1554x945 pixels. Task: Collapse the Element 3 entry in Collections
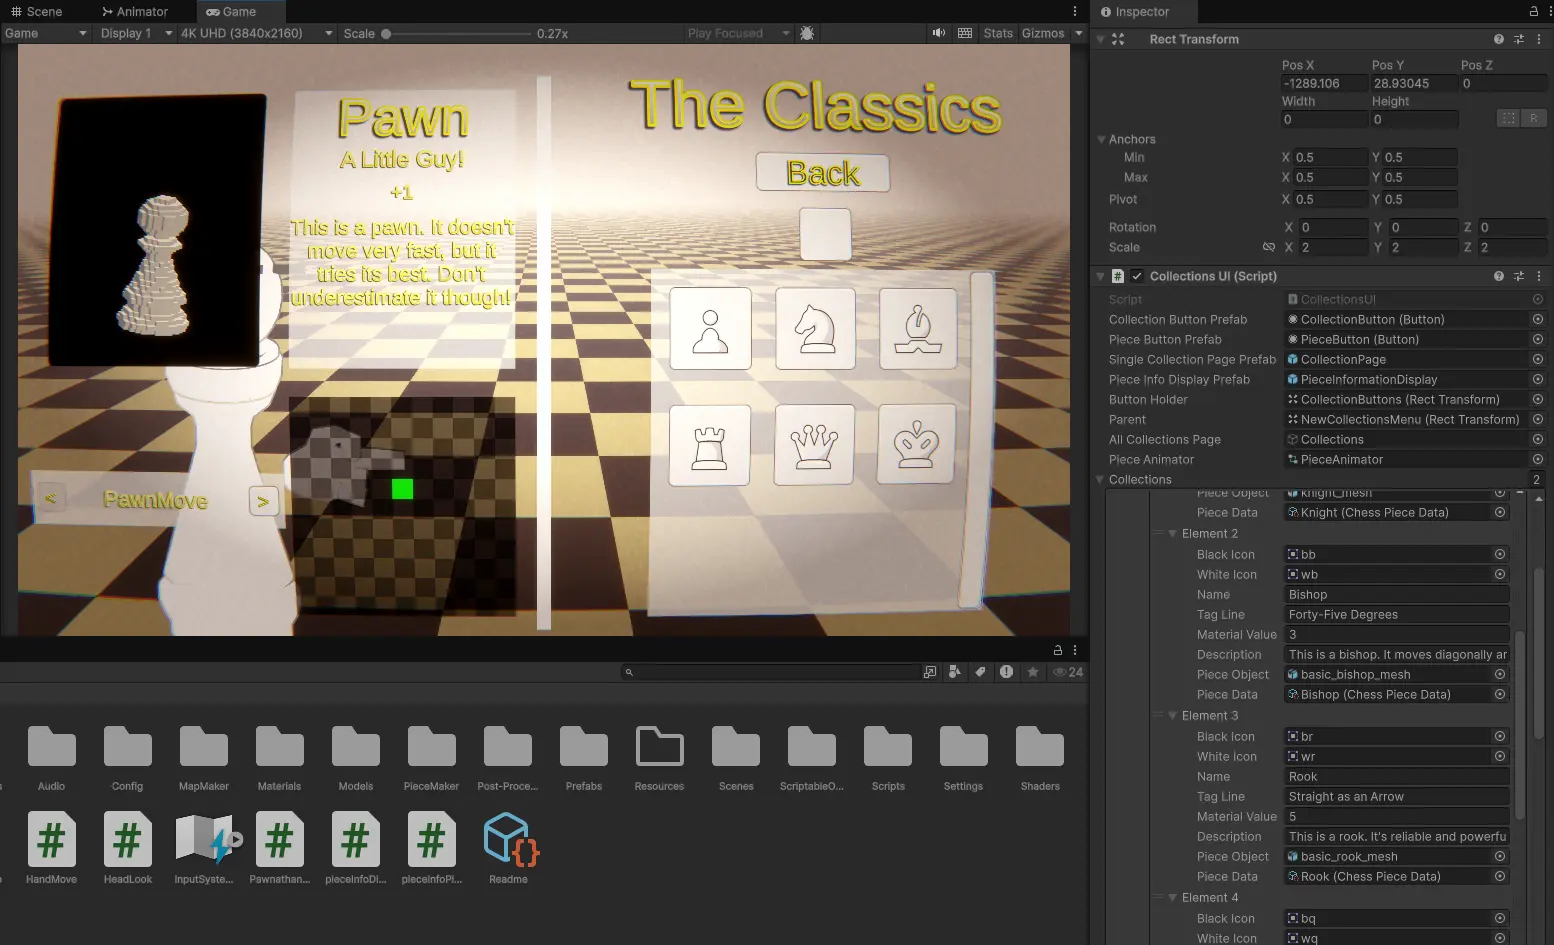click(1172, 715)
